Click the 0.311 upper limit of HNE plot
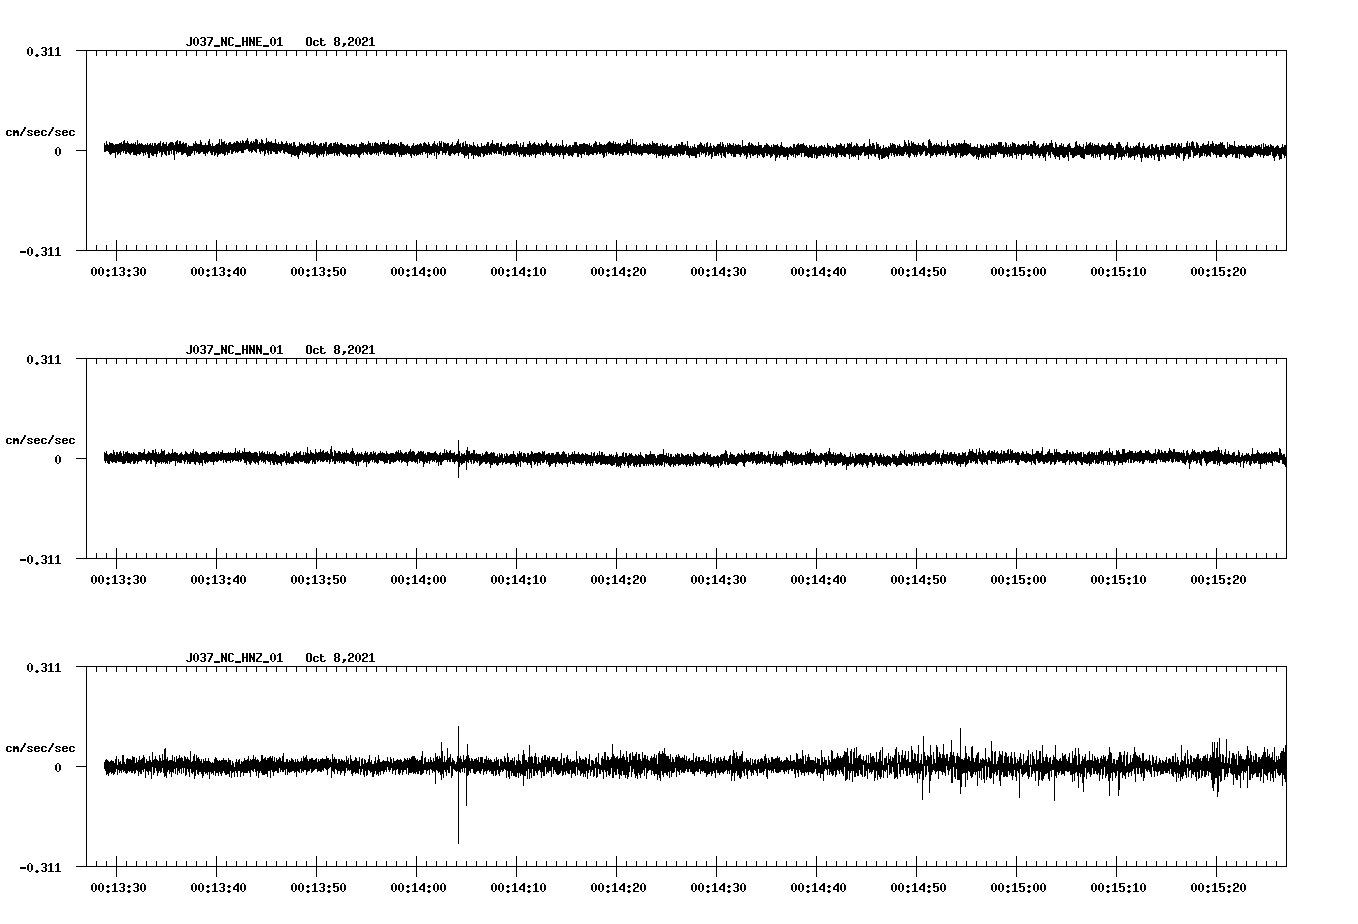The width and height of the screenshot is (1358, 924). (43, 51)
